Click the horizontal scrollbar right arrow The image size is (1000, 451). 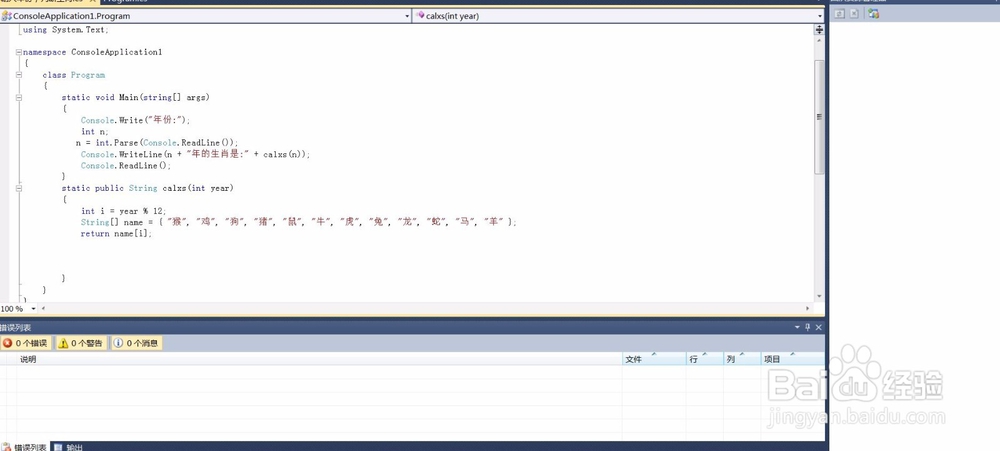(807, 309)
